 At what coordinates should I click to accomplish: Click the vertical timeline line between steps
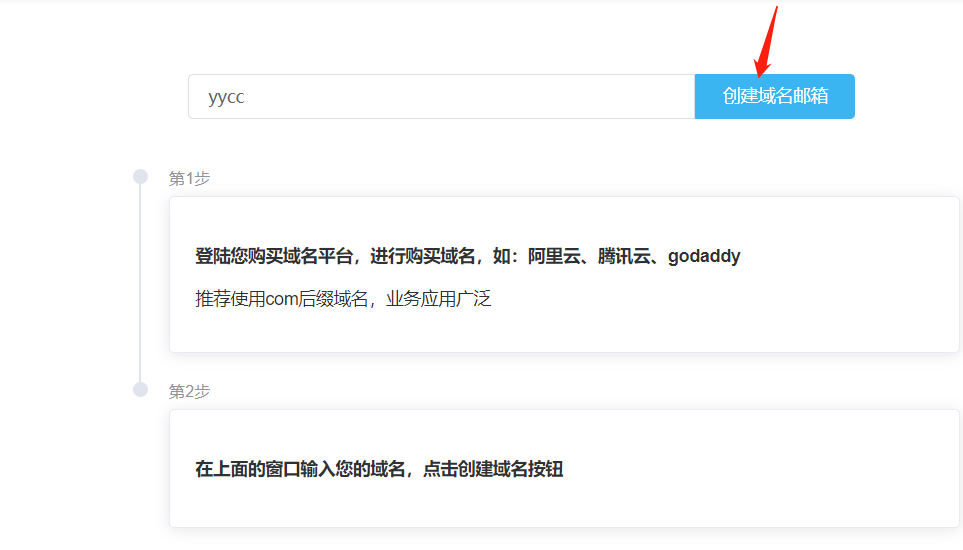[x=140, y=283]
